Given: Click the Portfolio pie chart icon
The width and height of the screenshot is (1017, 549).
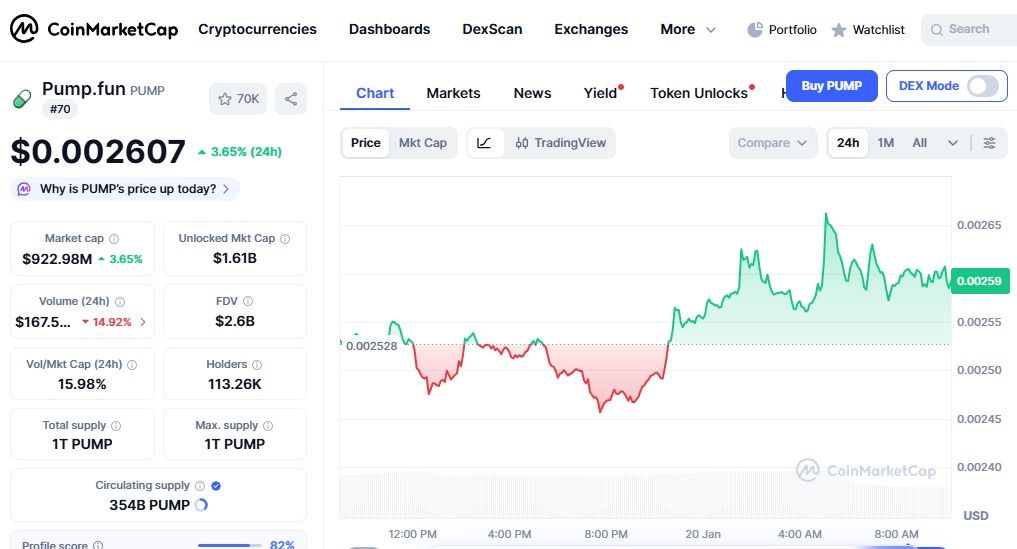Looking at the screenshot, I should 755,29.
